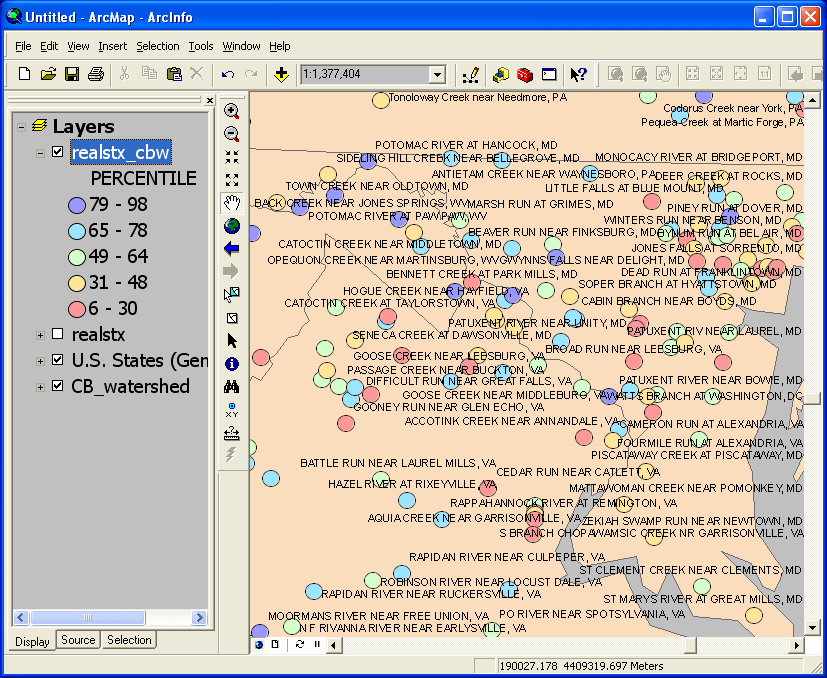Collapse the realstx_cbw layer legend
The image size is (827, 678).
point(41,153)
